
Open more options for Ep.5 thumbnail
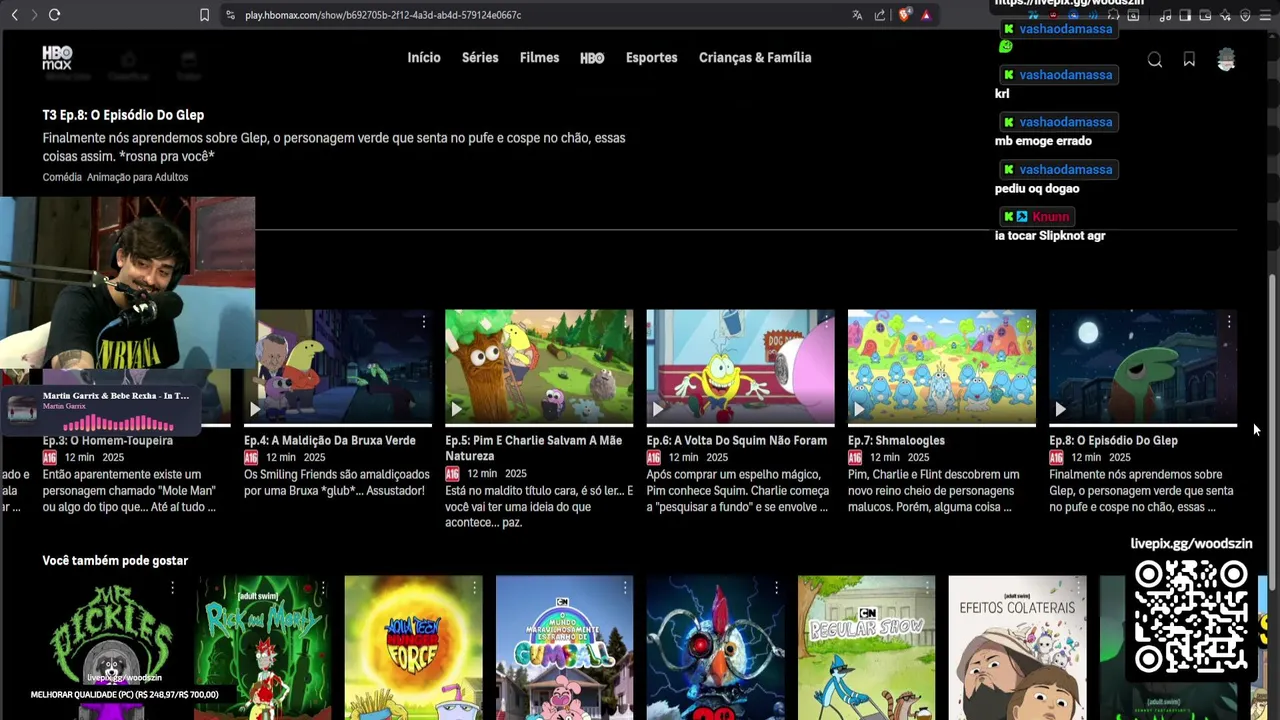tap(625, 322)
